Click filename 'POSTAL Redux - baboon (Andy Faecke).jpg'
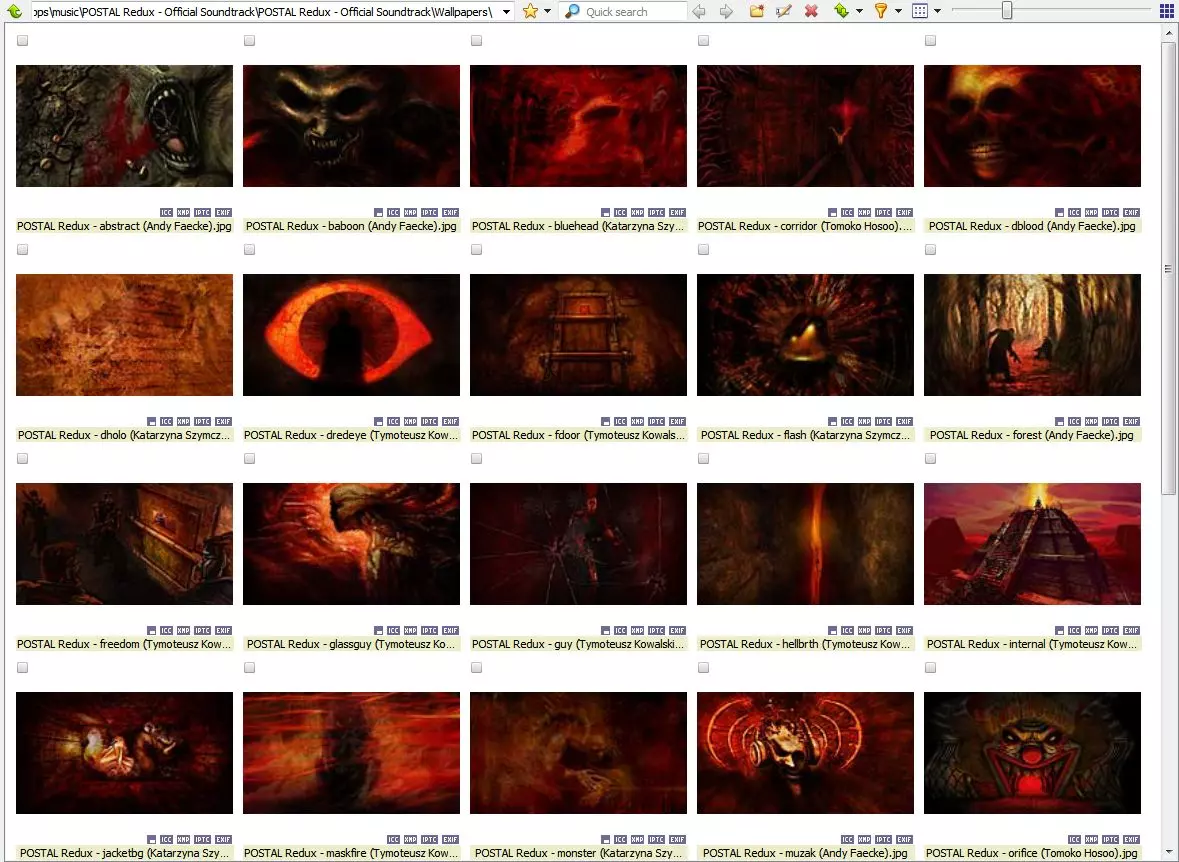Screen dimensions: 1179x862 click(x=351, y=226)
